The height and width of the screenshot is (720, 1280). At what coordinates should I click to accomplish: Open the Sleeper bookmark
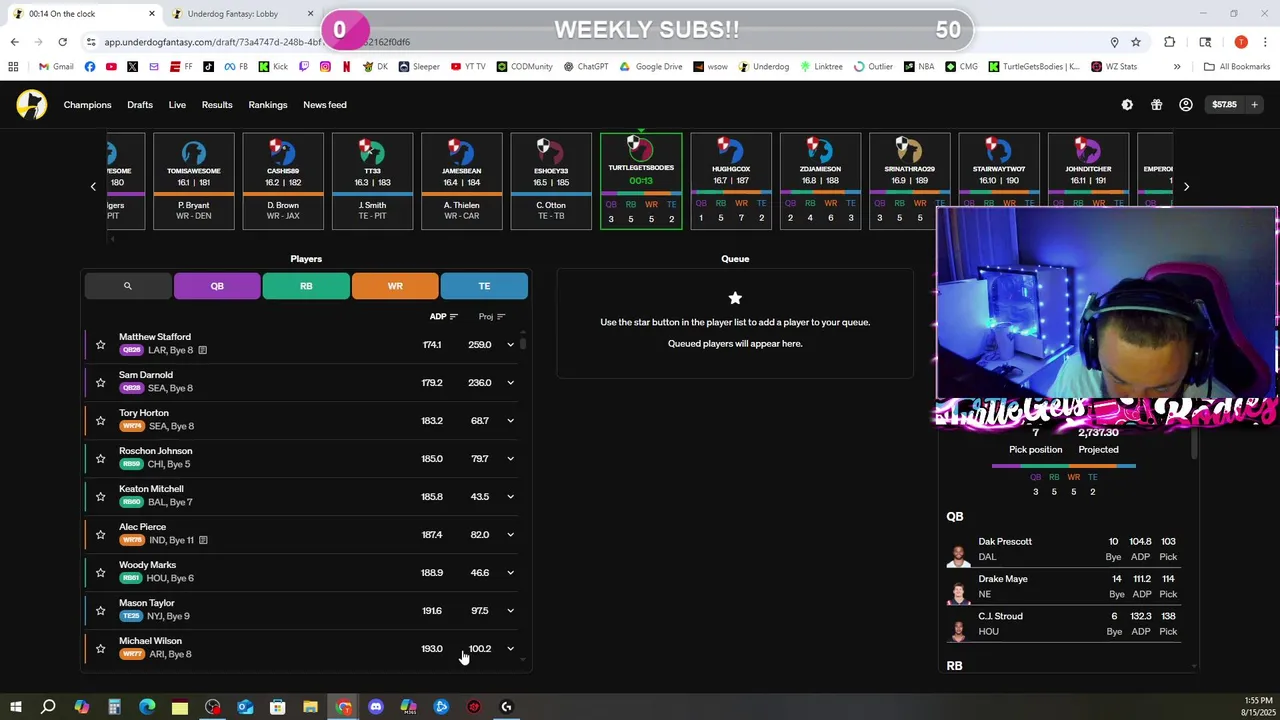[419, 67]
